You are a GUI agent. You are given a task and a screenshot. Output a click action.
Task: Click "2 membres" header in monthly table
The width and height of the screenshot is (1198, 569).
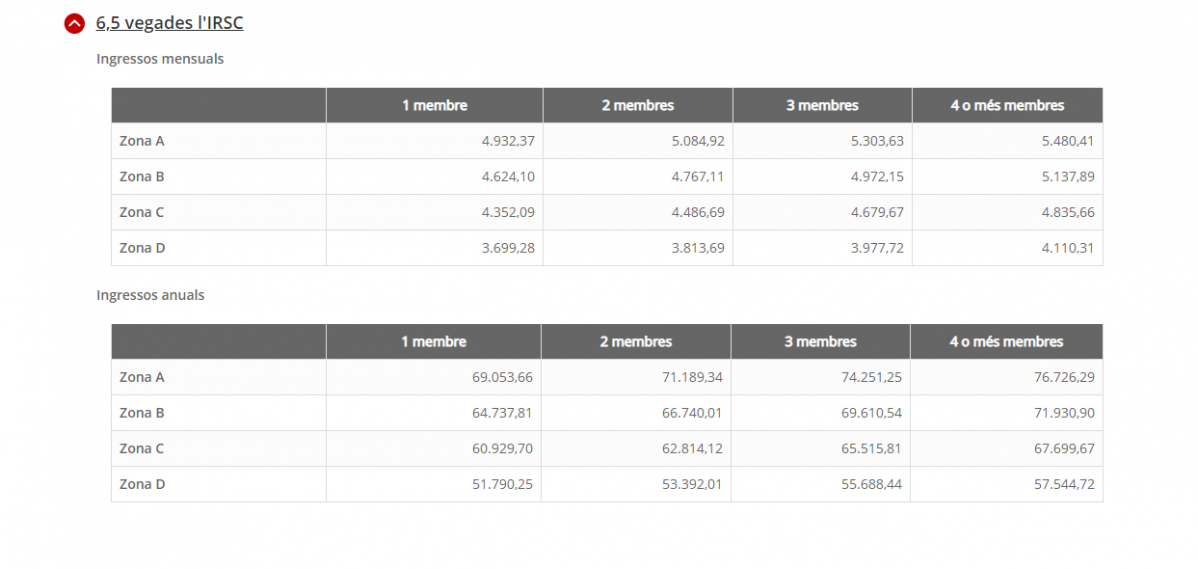coord(638,105)
